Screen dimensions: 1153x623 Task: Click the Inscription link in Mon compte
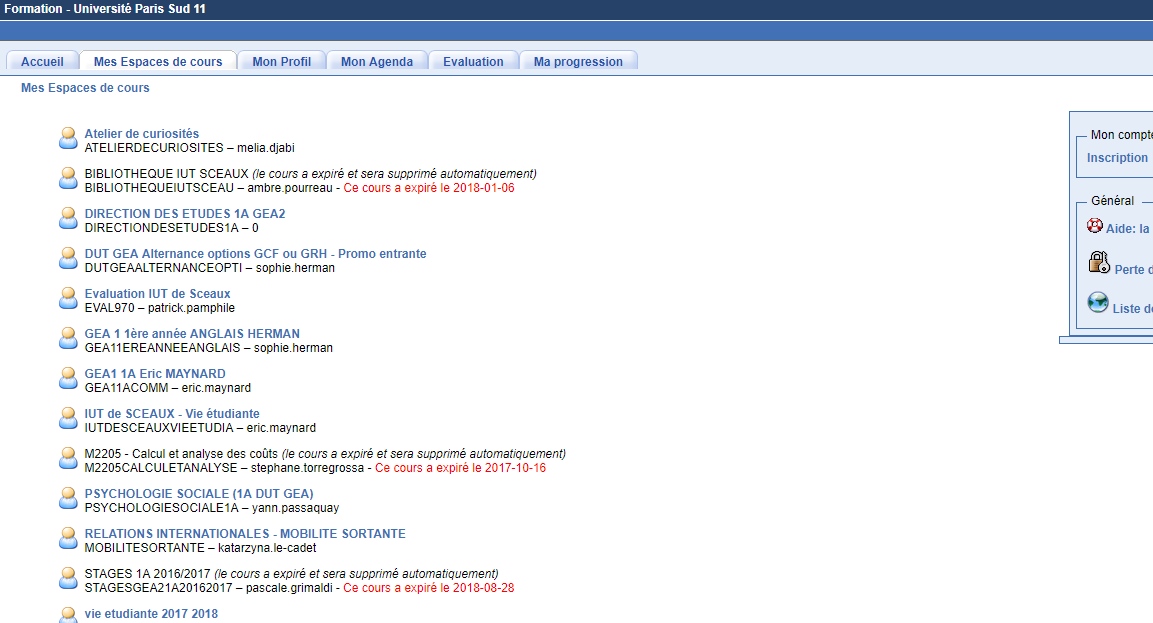(x=1117, y=158)
